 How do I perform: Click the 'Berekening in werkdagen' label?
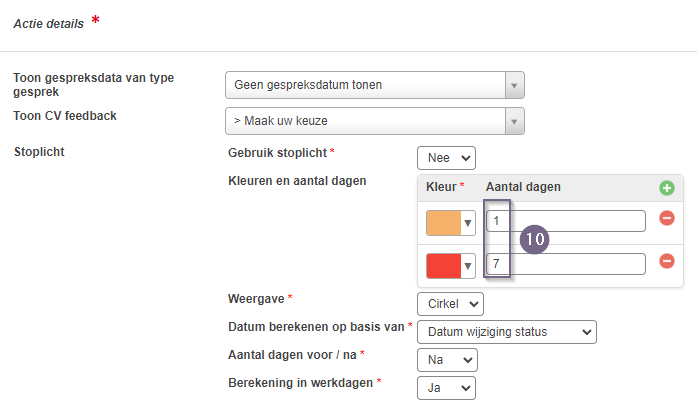300,383
